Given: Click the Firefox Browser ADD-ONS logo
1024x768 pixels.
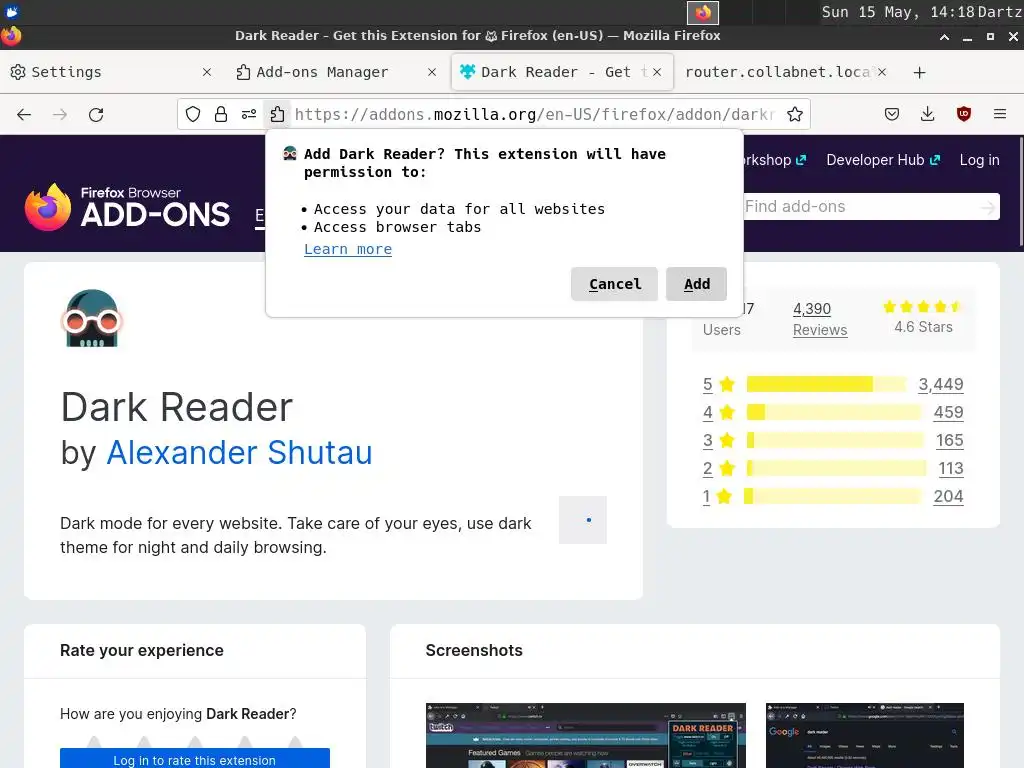Looking at the screenshot, I should (x=127, y=206).
